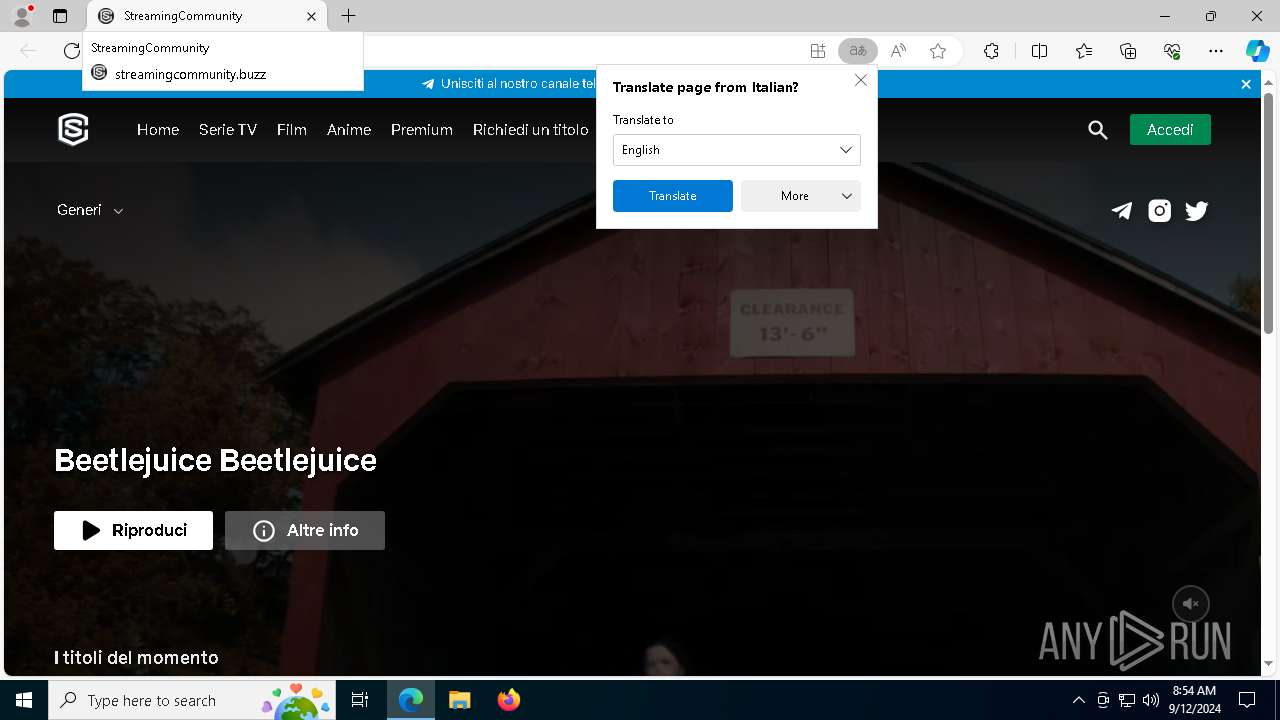Click the taskbar search box
This screenshot has width=1280, height=720.
pos(192,700)
